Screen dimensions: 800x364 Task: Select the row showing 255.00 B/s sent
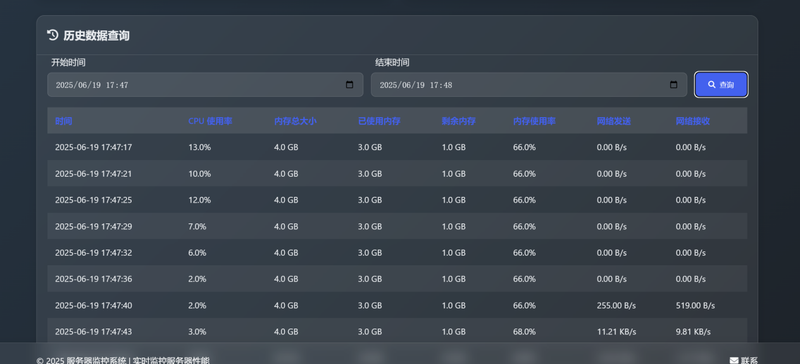pyautogui.click(x=397, y=305)
